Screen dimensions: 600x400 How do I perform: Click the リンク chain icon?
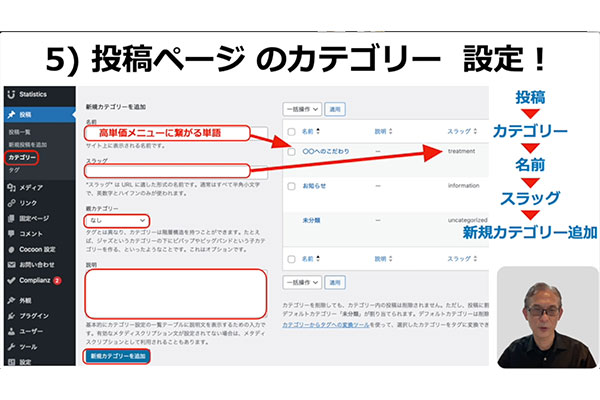11,203
